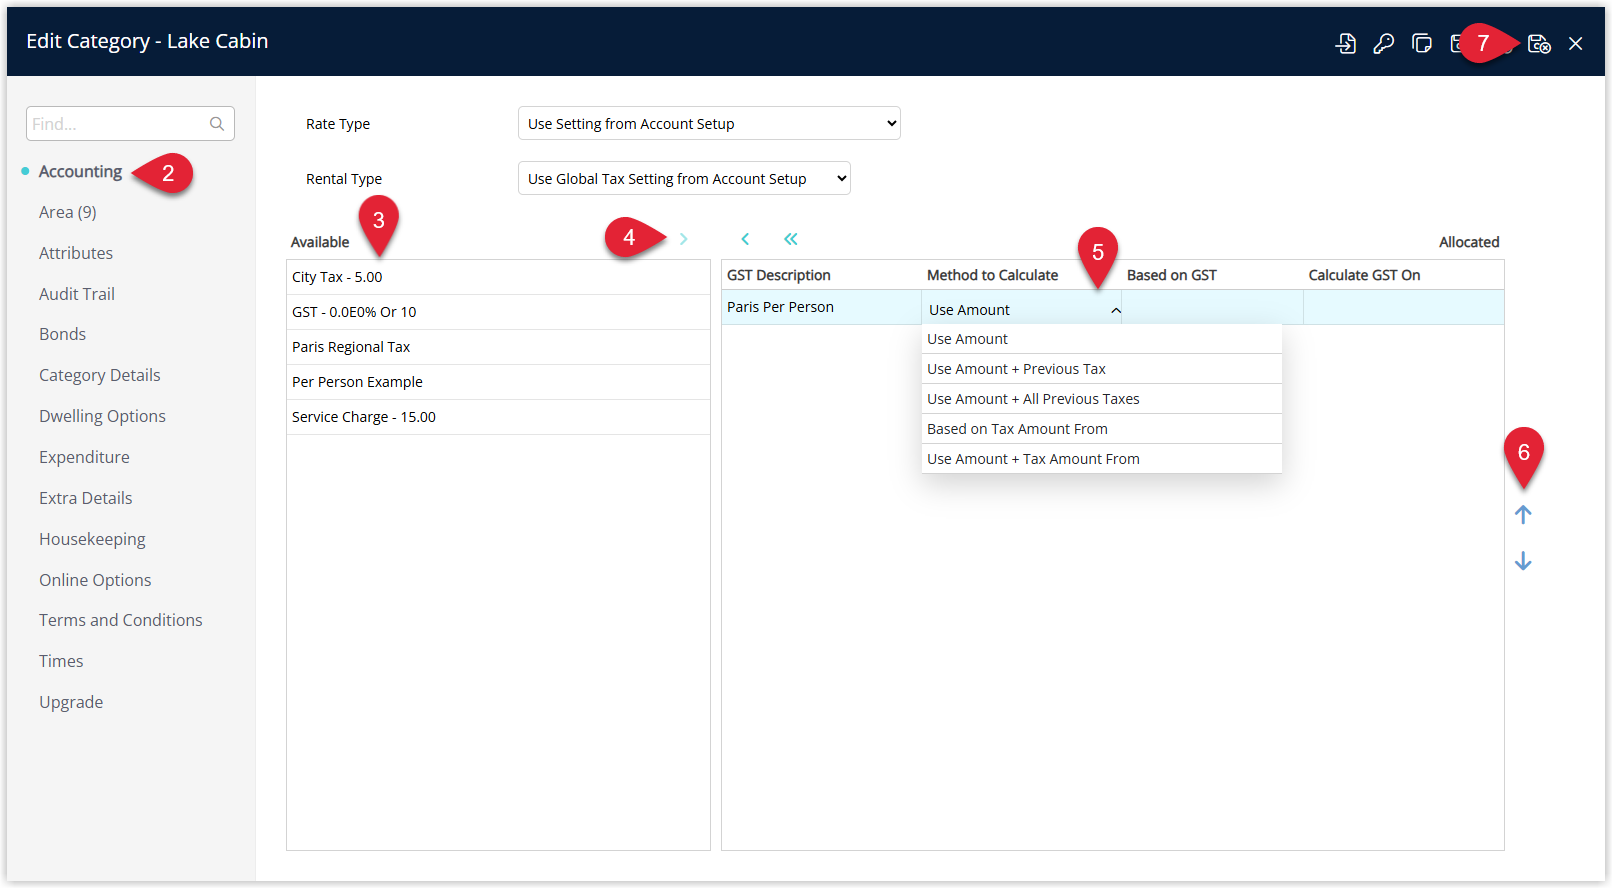Image resolution: width=1613 pixels, height=889 pixels.
Task: Open the Area (9) section
Action: click(x=68, y=212)
